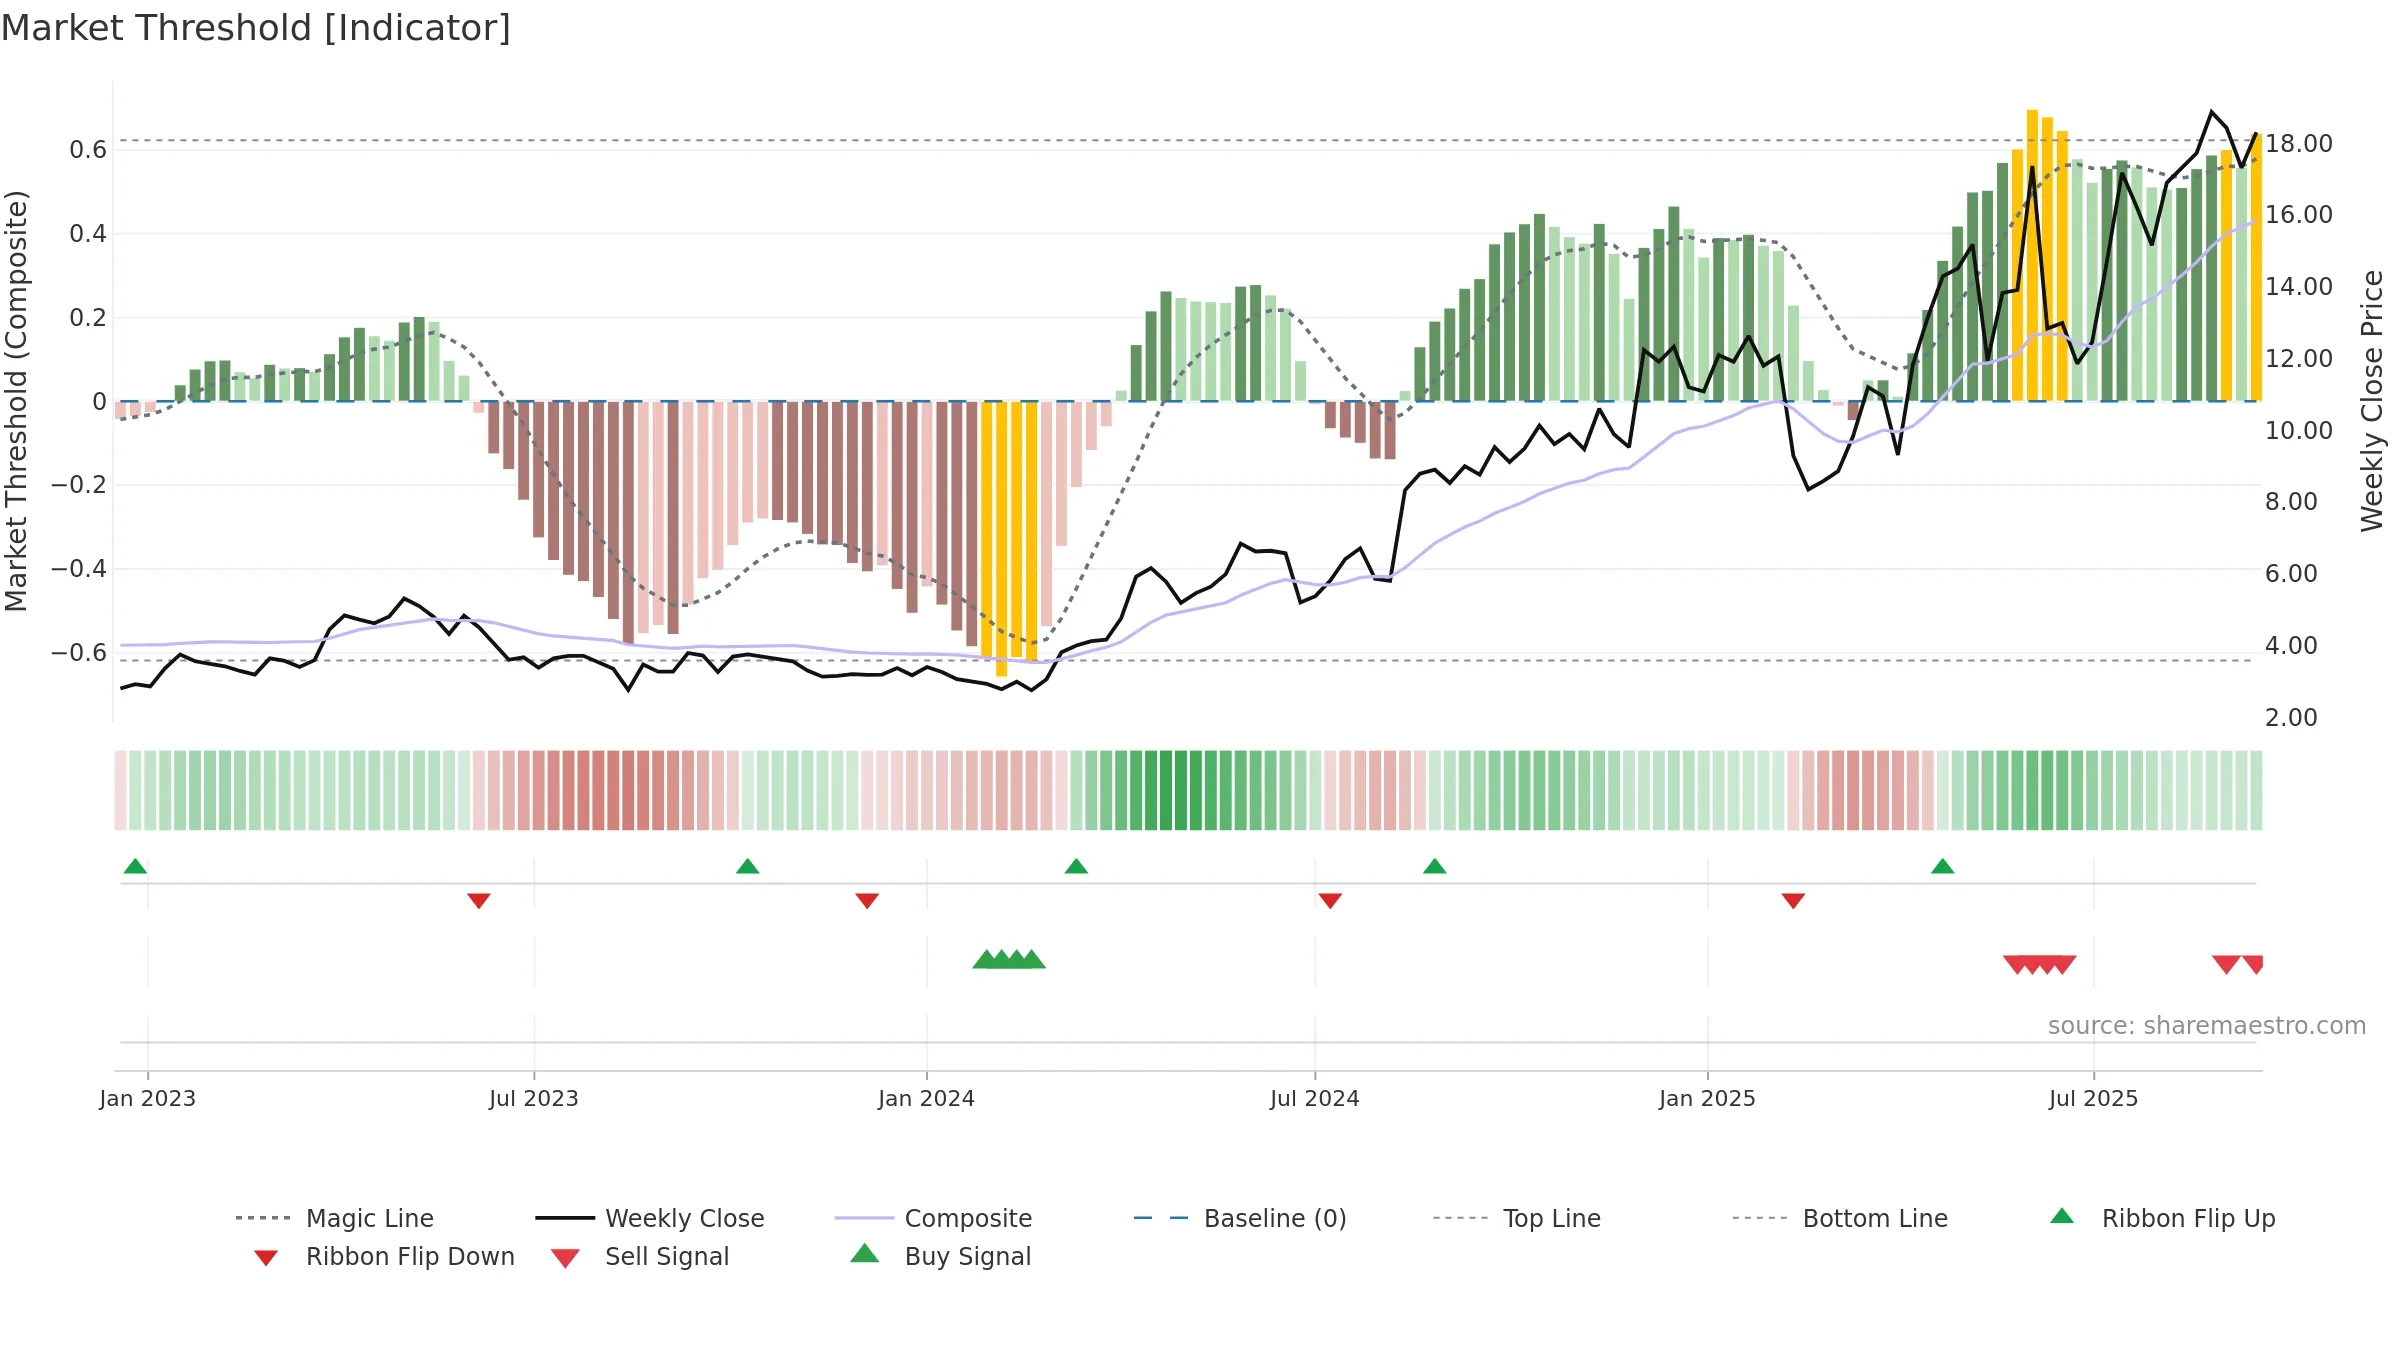The height and width of the screenshot is (1350, 2400).
Task: Click the Jan 2025 x-axis label
Action: coord(1708,1099)
